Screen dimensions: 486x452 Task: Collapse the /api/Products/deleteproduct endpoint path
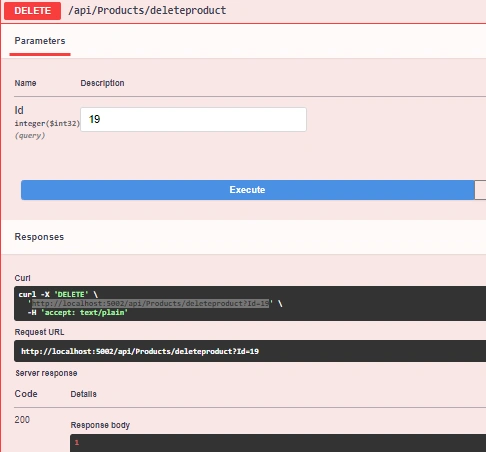click(x=147, y=10)
